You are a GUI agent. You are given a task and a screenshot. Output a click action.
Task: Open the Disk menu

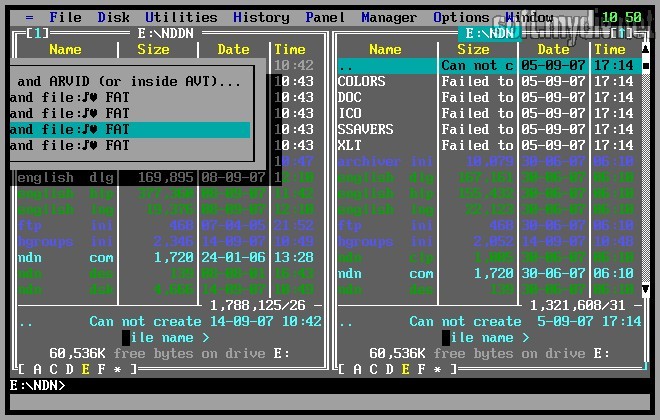[113, 17]
